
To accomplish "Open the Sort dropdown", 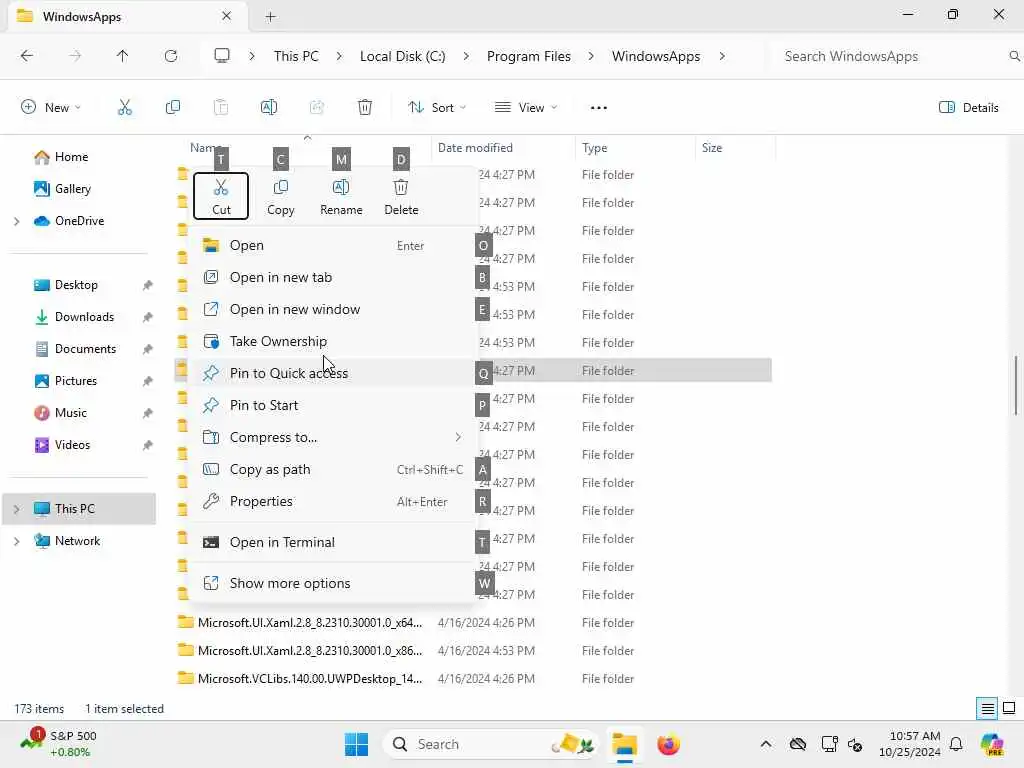I will [437, 108].
